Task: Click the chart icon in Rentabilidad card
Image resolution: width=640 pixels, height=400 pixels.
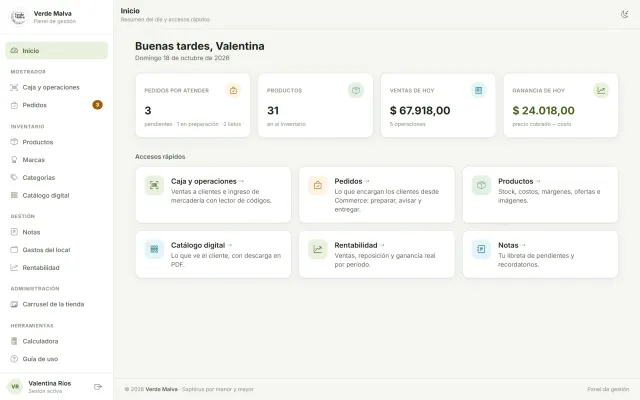Action: point(318,249)
